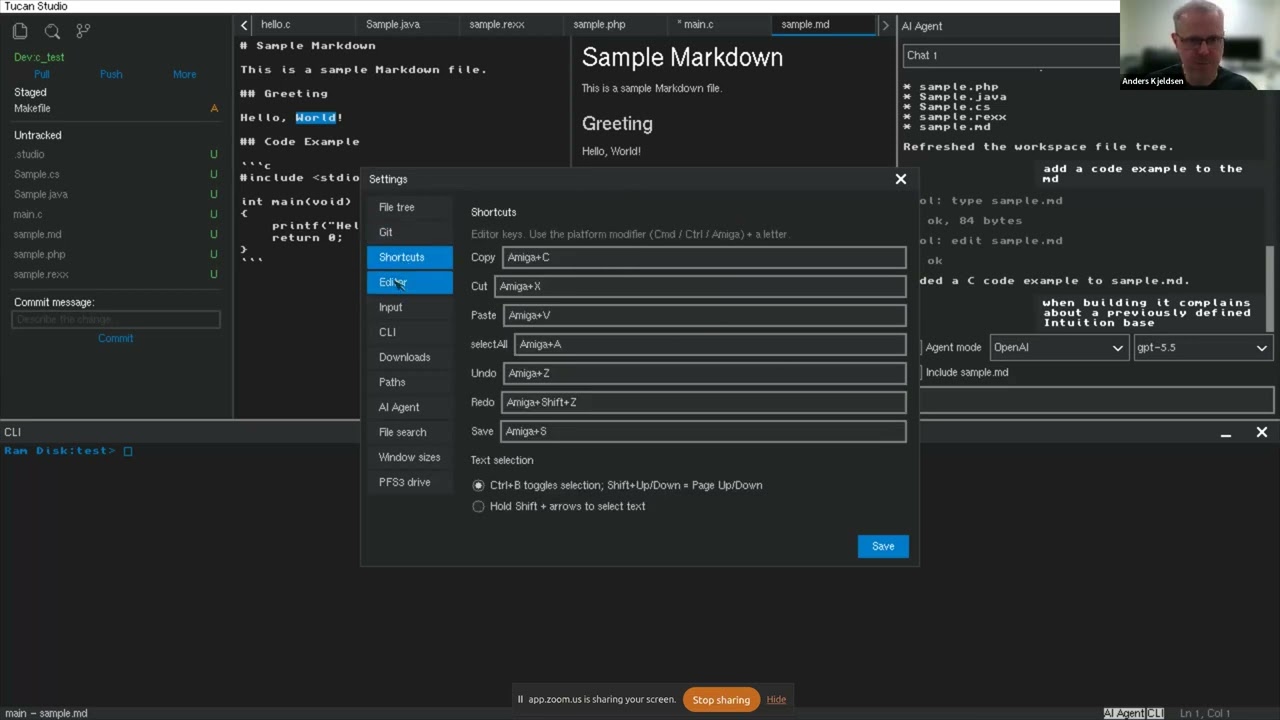
Task: Open AI Agent settings section
Action: 409,407
